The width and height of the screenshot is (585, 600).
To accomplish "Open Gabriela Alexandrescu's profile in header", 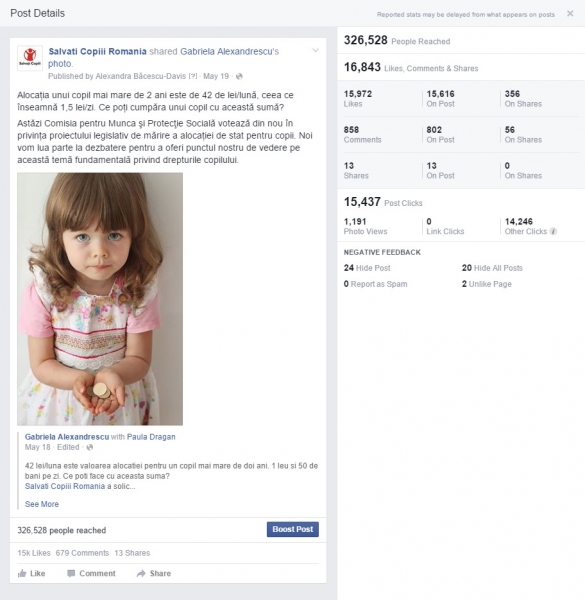I will click(x=230, y=51).
